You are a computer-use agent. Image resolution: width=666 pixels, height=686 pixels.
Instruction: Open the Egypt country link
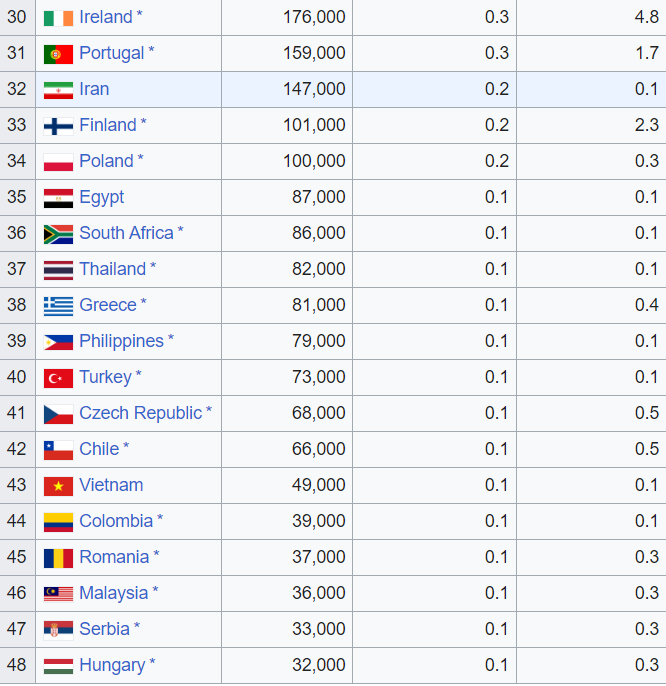pos(101,197)
